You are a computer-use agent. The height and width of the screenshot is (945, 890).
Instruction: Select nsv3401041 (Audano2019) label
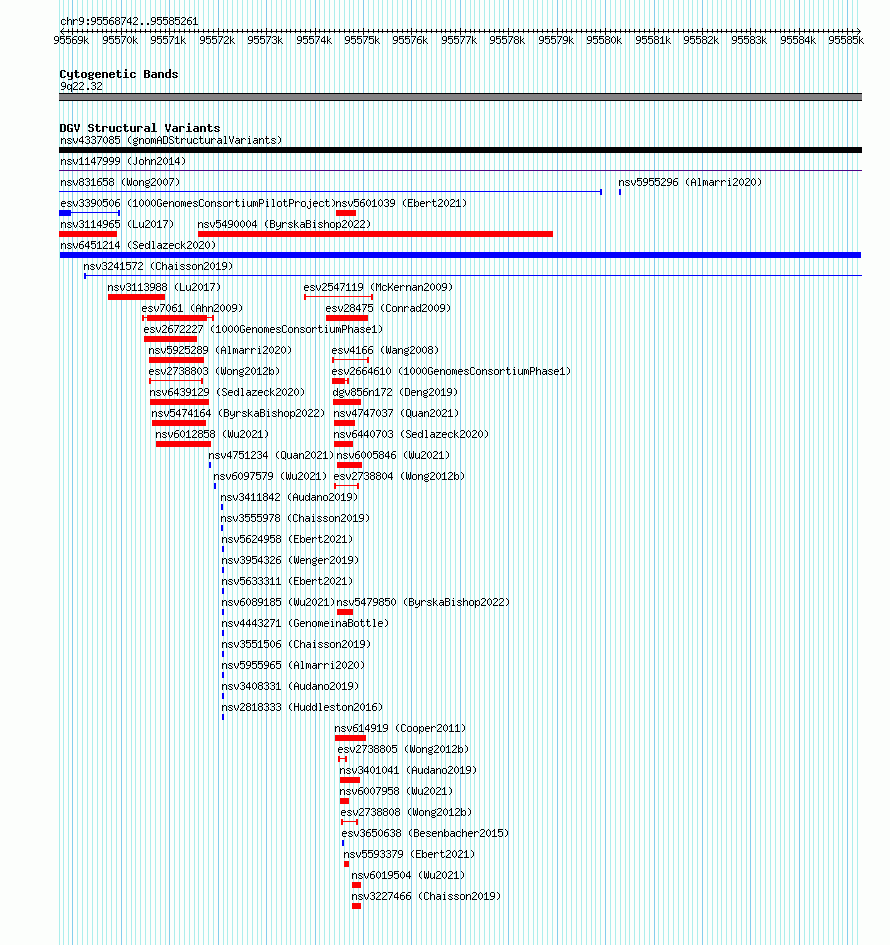[408, 771]
